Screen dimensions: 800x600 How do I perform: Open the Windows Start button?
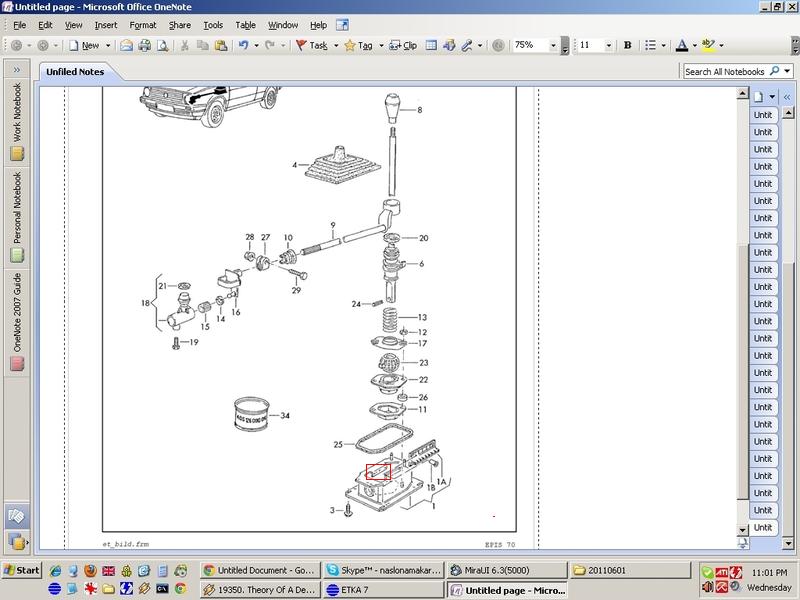pyautogui.click(x=22, y=569)
